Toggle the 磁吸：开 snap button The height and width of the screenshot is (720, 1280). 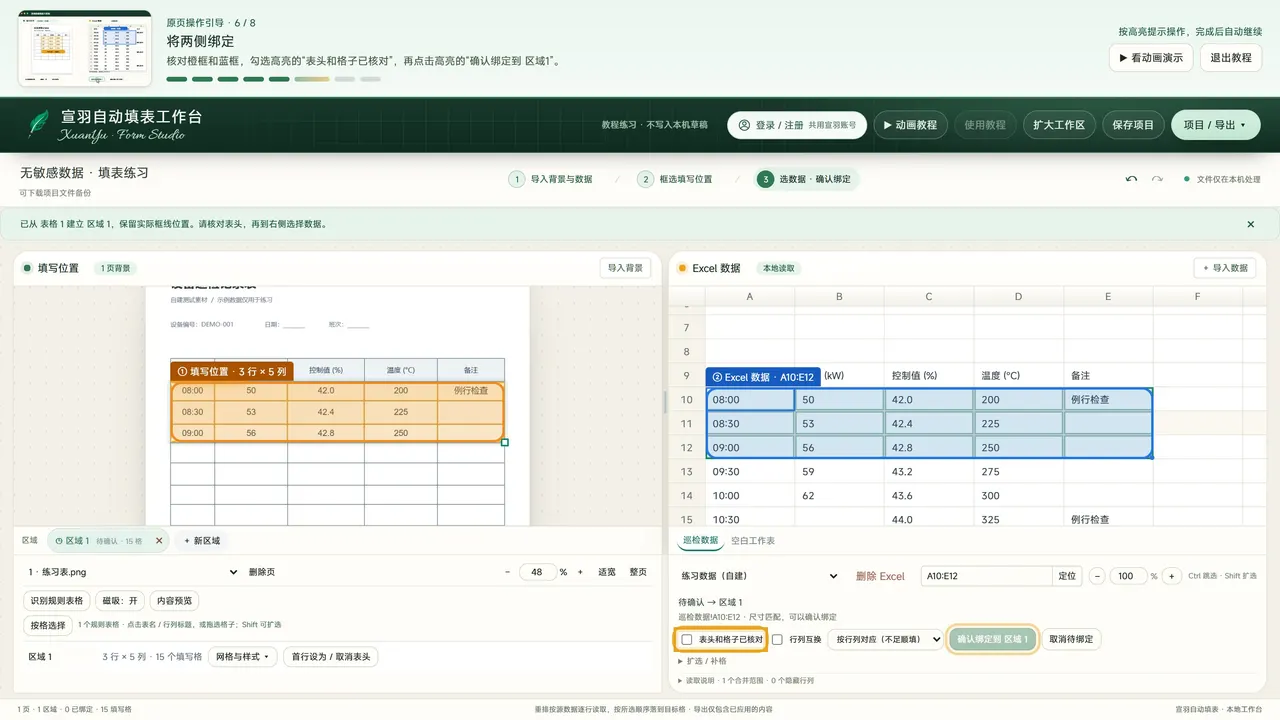(x=121, y=601)
